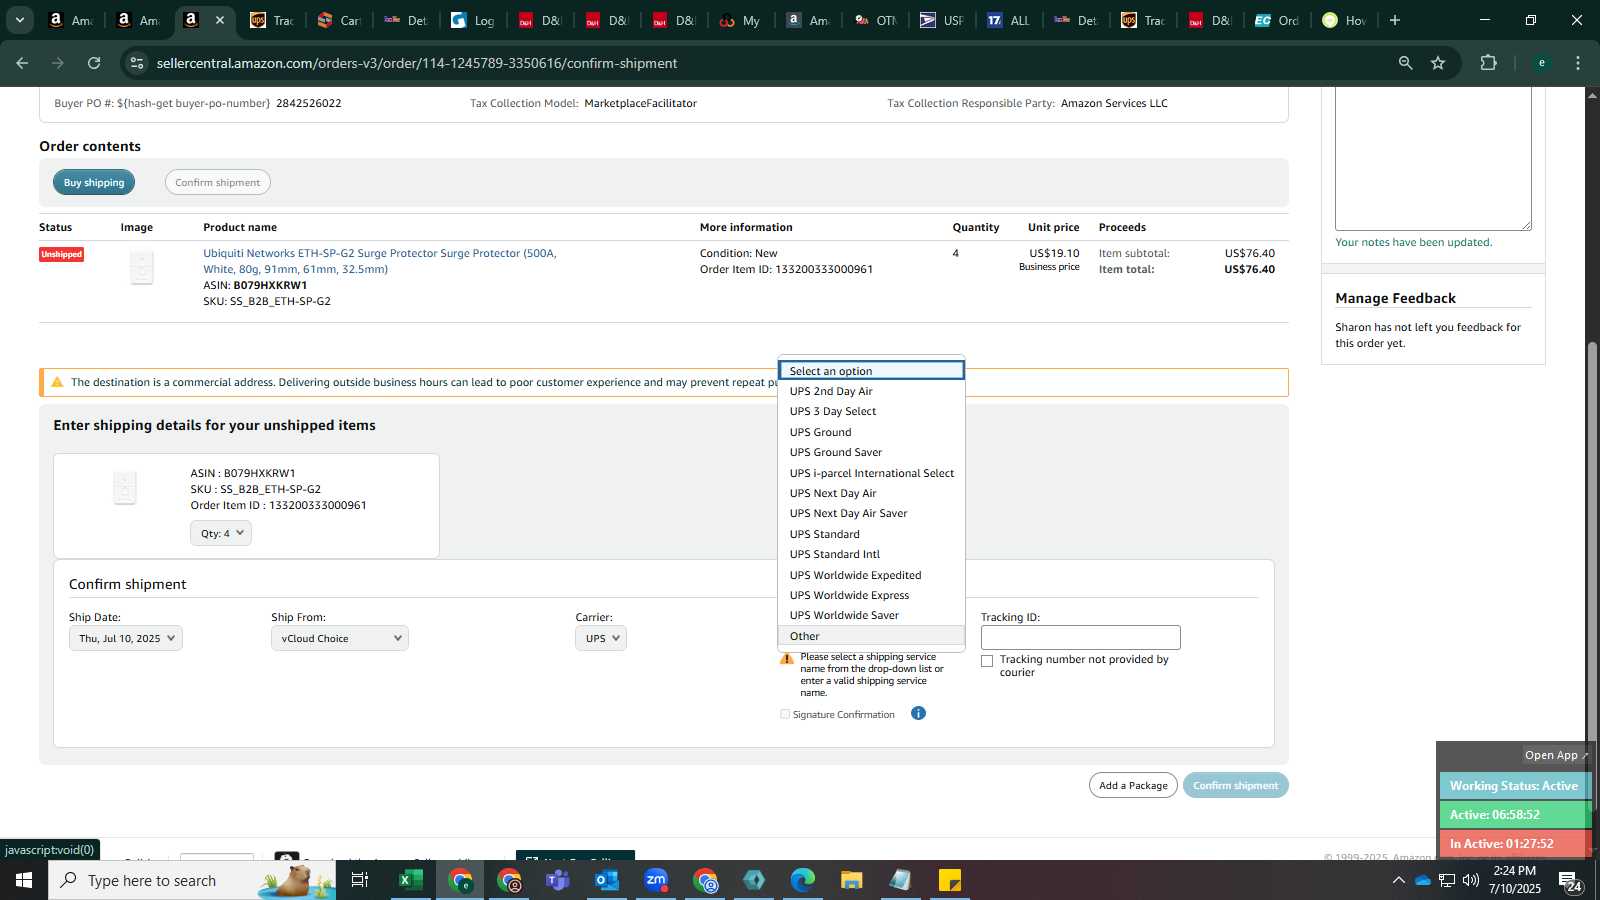
Task: Open the browser zoom magnifier icon
Action: pos(1405,63)
